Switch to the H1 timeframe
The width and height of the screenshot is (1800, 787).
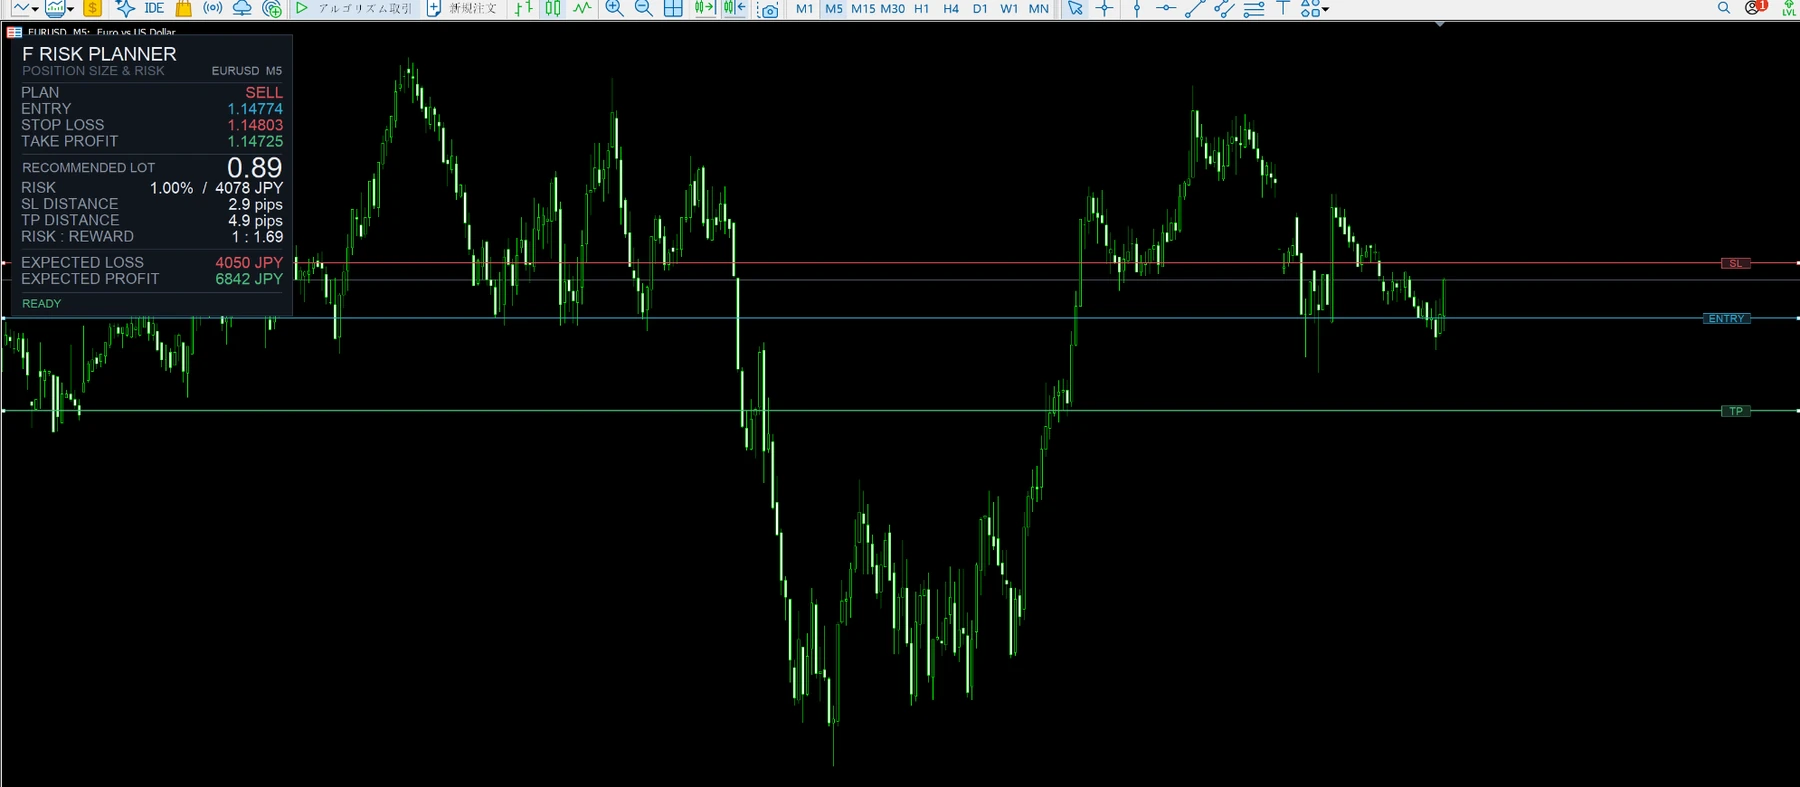[922, 8]
